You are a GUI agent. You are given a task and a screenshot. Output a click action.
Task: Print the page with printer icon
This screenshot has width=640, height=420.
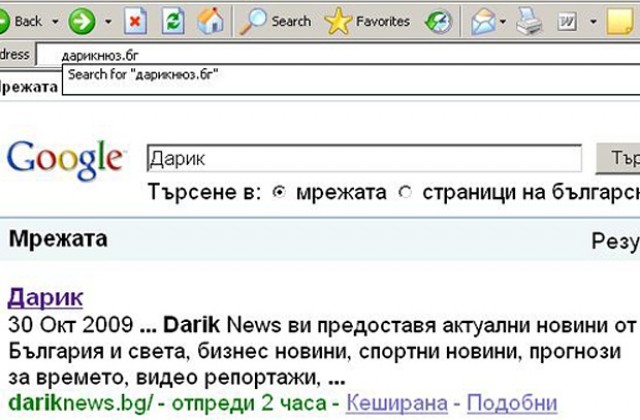(x=529, y=21)
